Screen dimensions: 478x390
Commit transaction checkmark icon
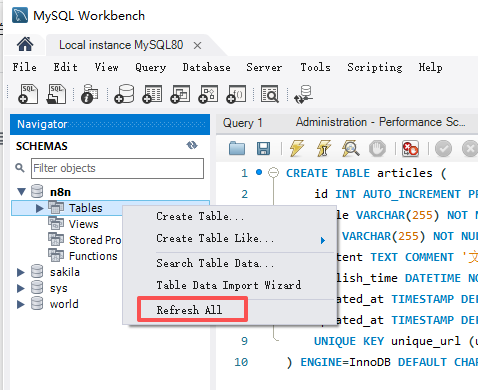(443, 149)
